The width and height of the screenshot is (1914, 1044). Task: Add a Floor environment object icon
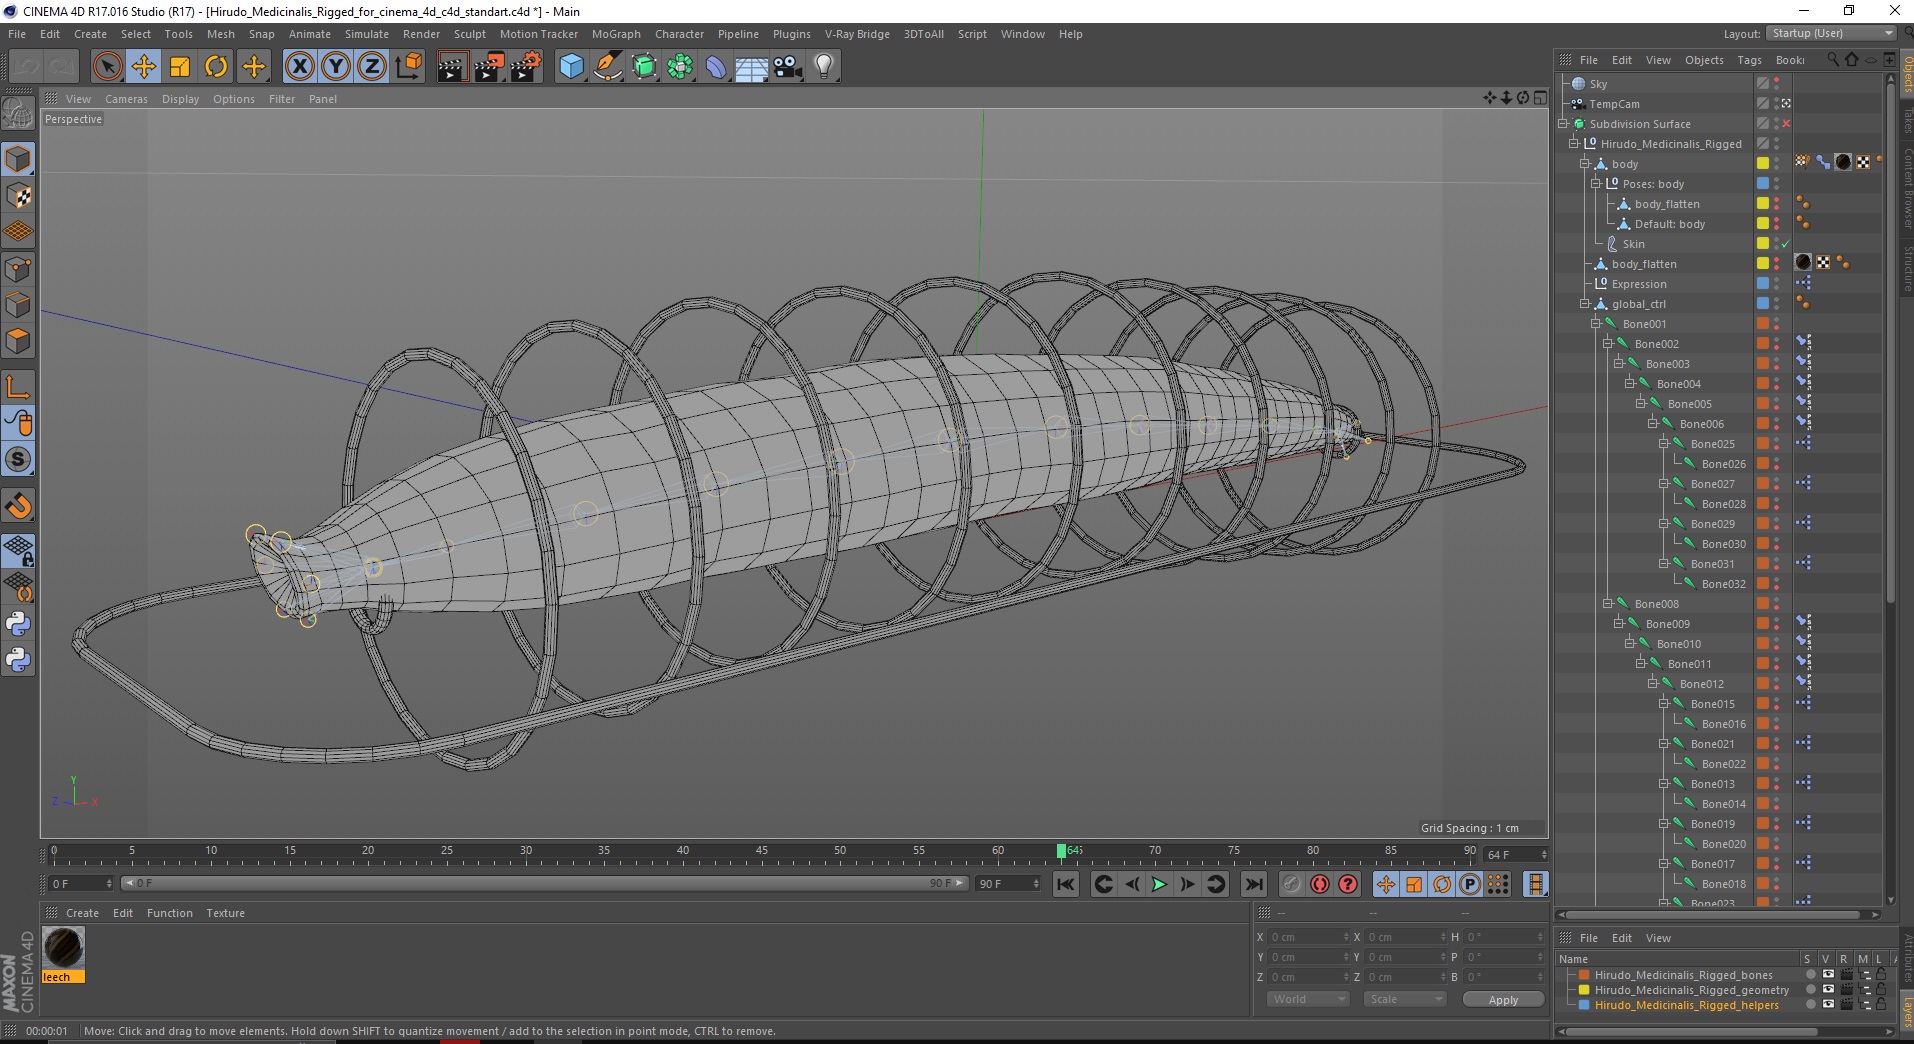click(751, 67)
